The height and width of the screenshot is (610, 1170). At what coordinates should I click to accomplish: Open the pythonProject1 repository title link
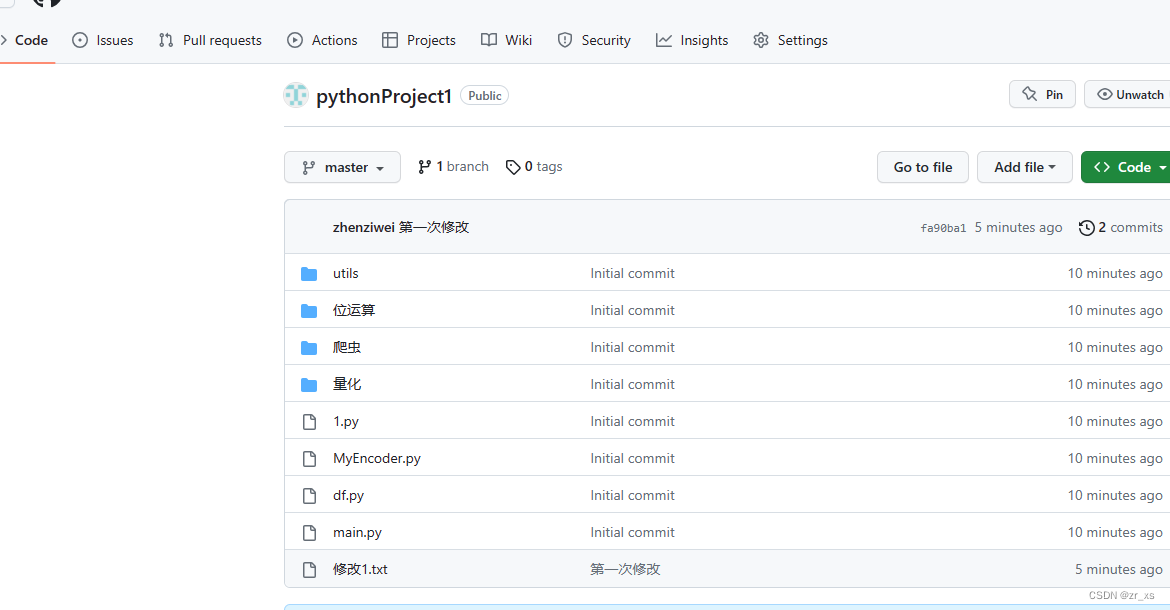(384, 96)
